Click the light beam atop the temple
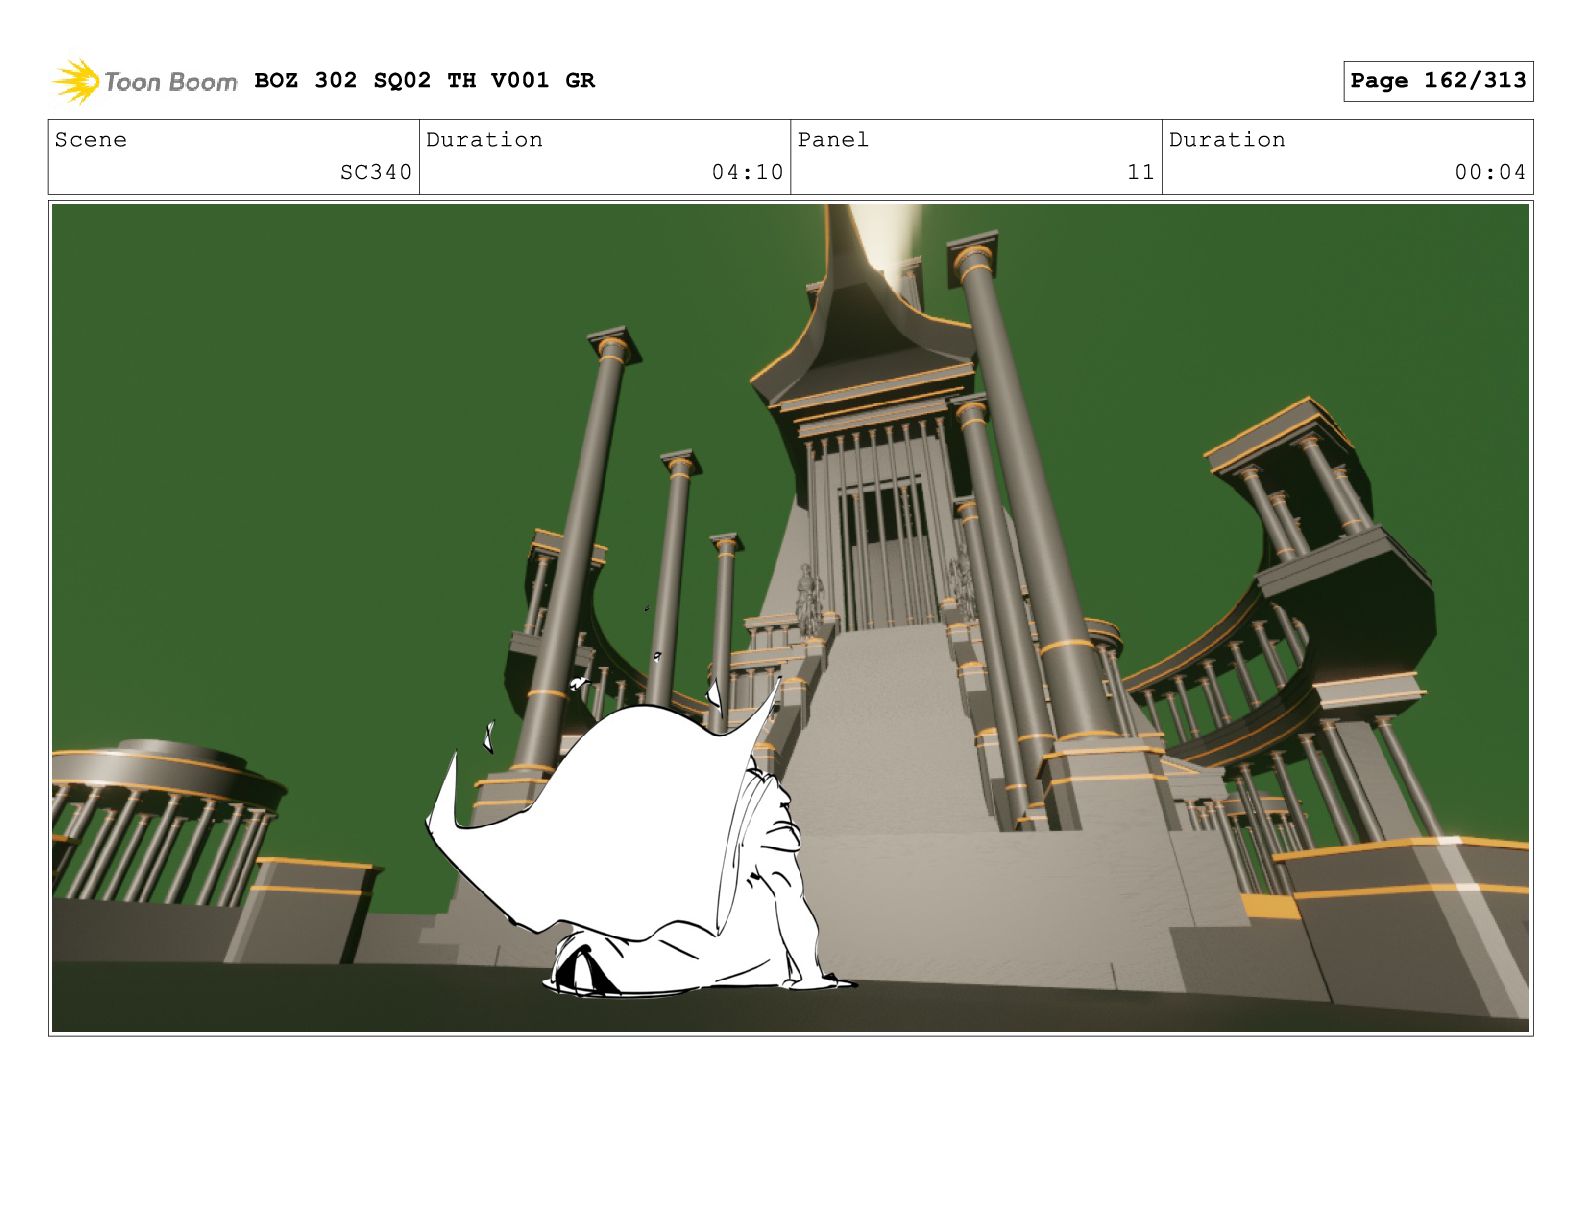The width and height of the screenshot is (1584, 1224). point(885,235)
